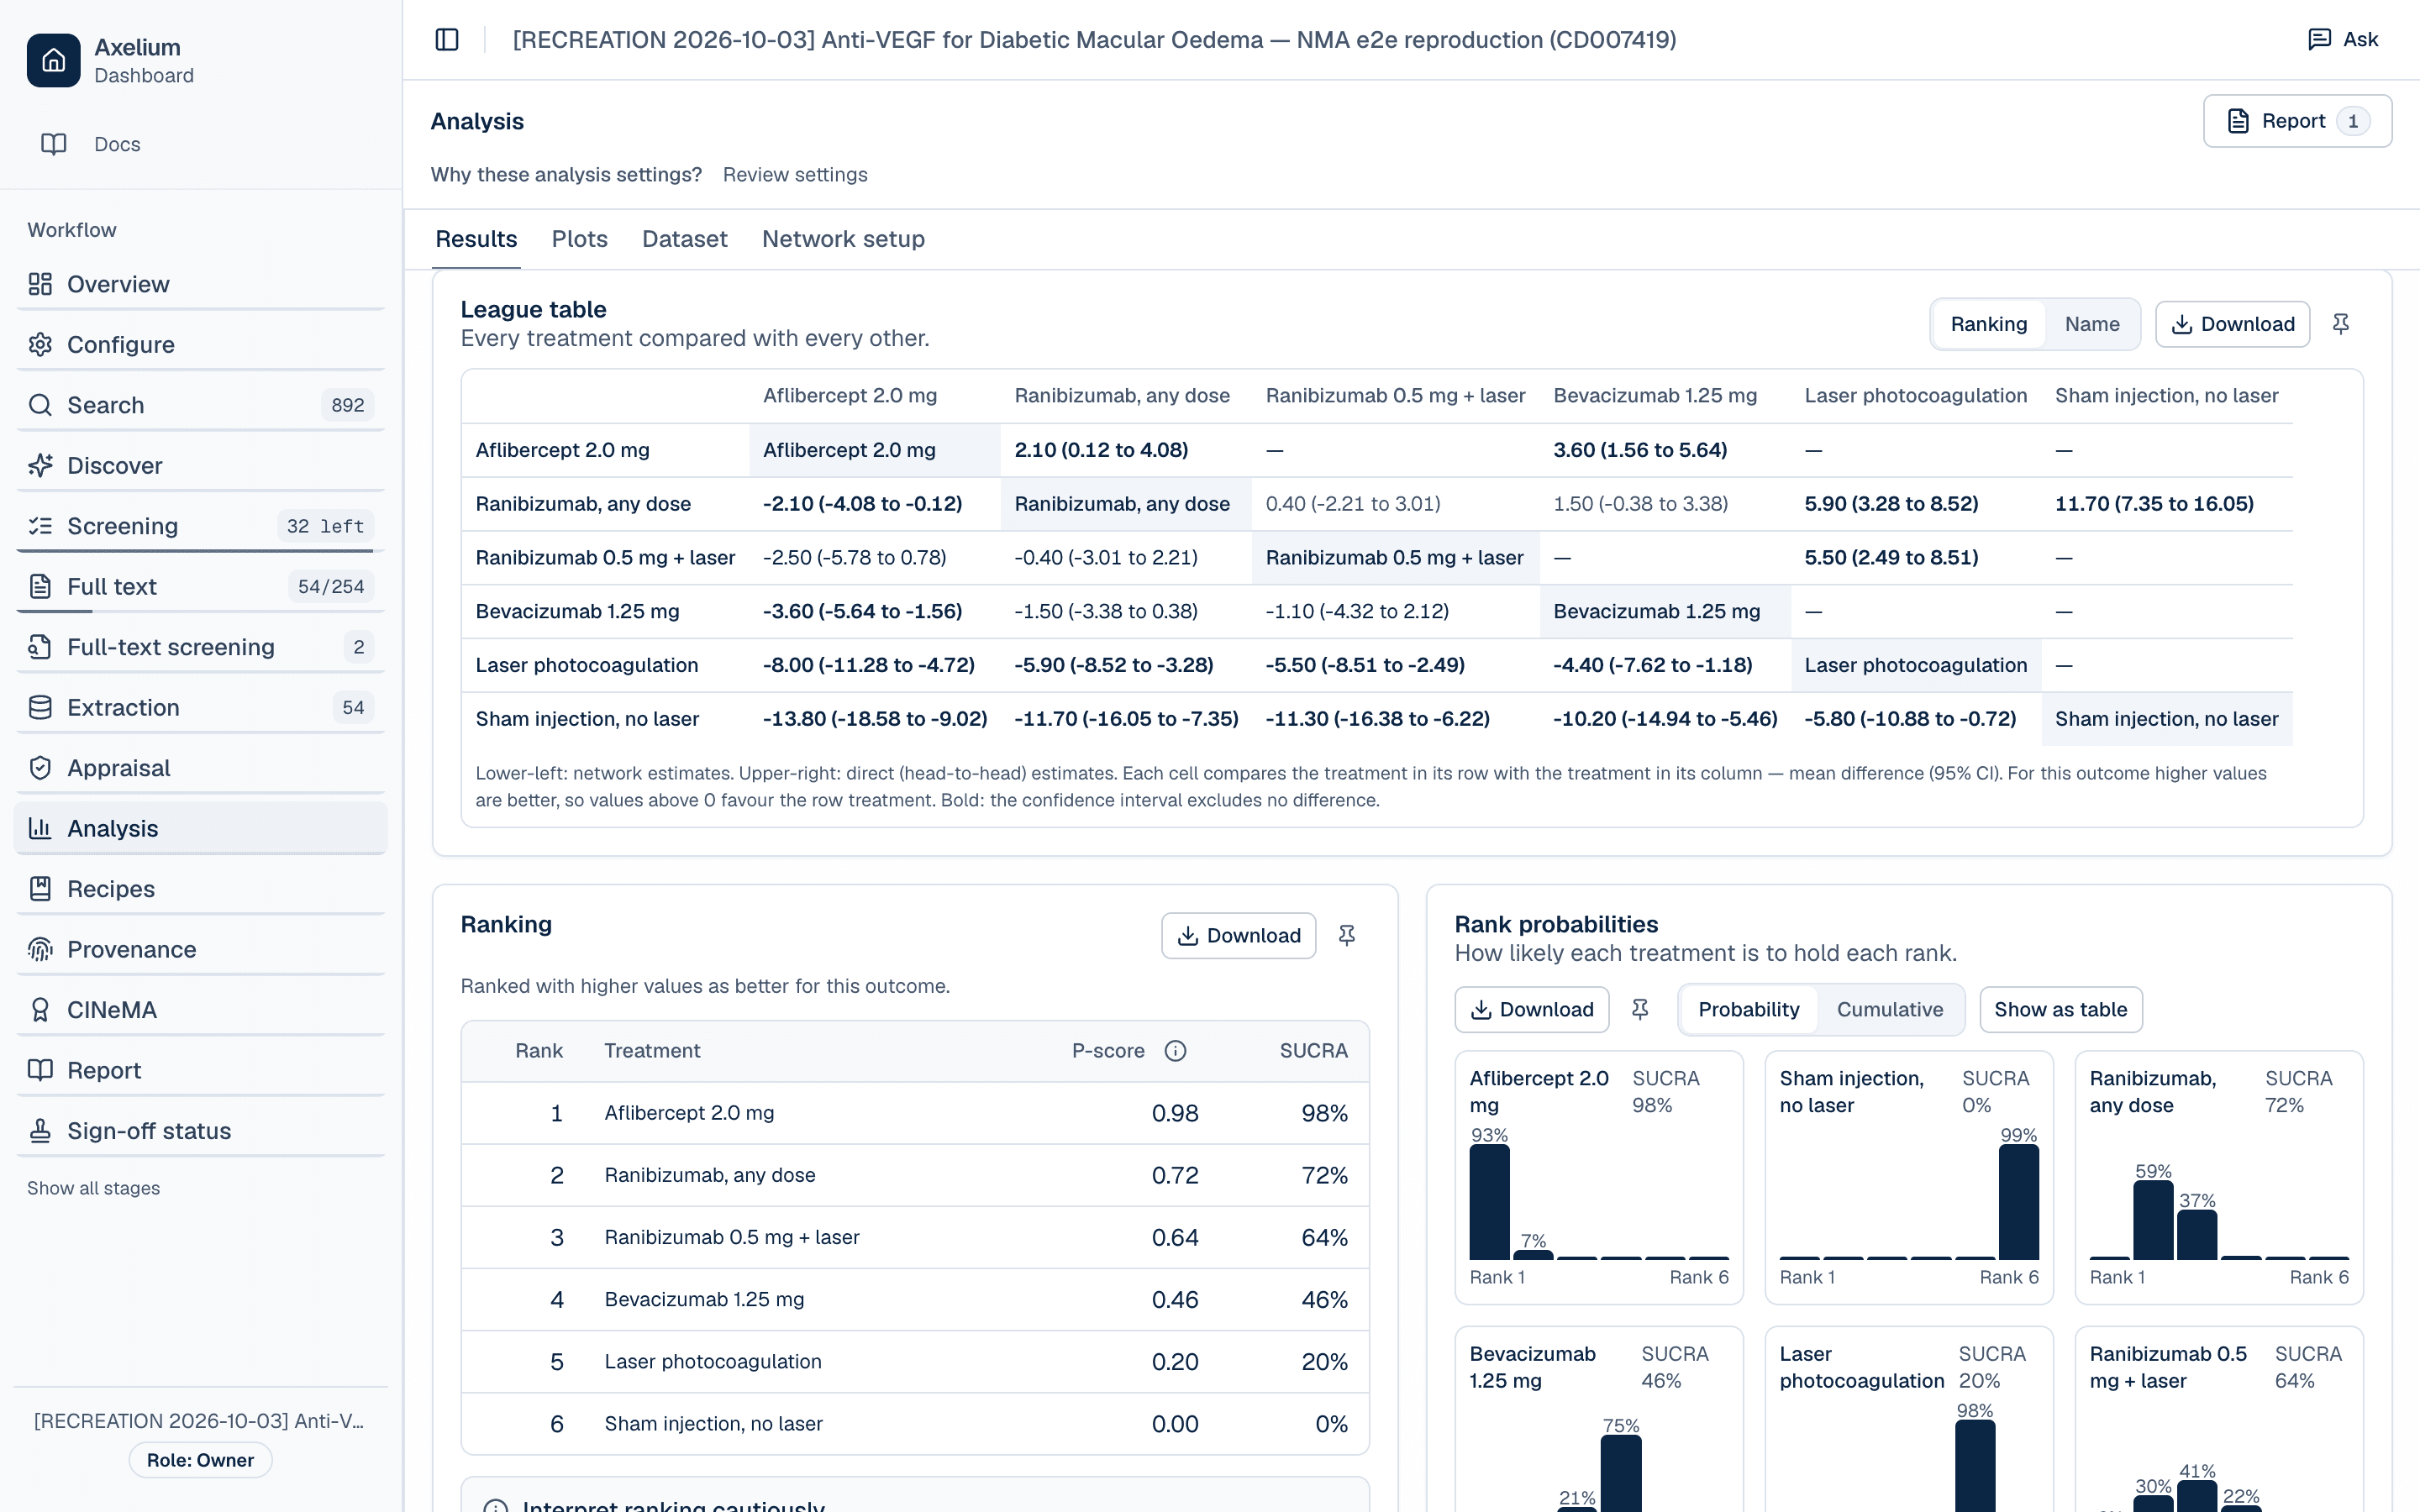Open Configure gear icon in workflow
This screenshot has width=2420, height=1512.
click(40, 345)
